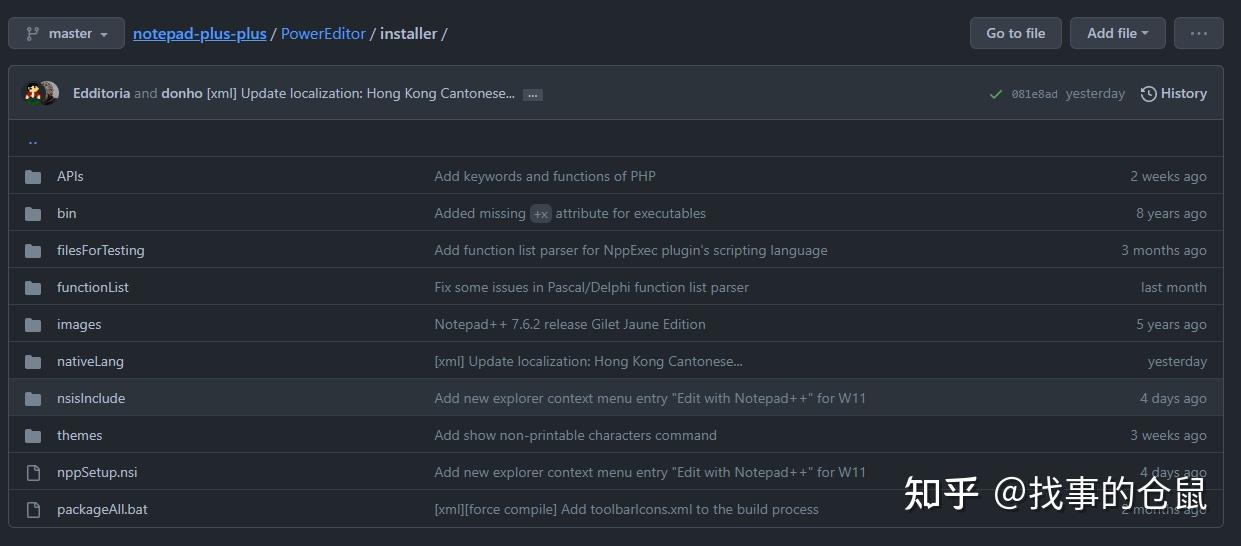The width and height of the screenshot is (1241, 546).
Task: Open nsisInclude row commit about W11 context menu
Action: coord(650,398)
